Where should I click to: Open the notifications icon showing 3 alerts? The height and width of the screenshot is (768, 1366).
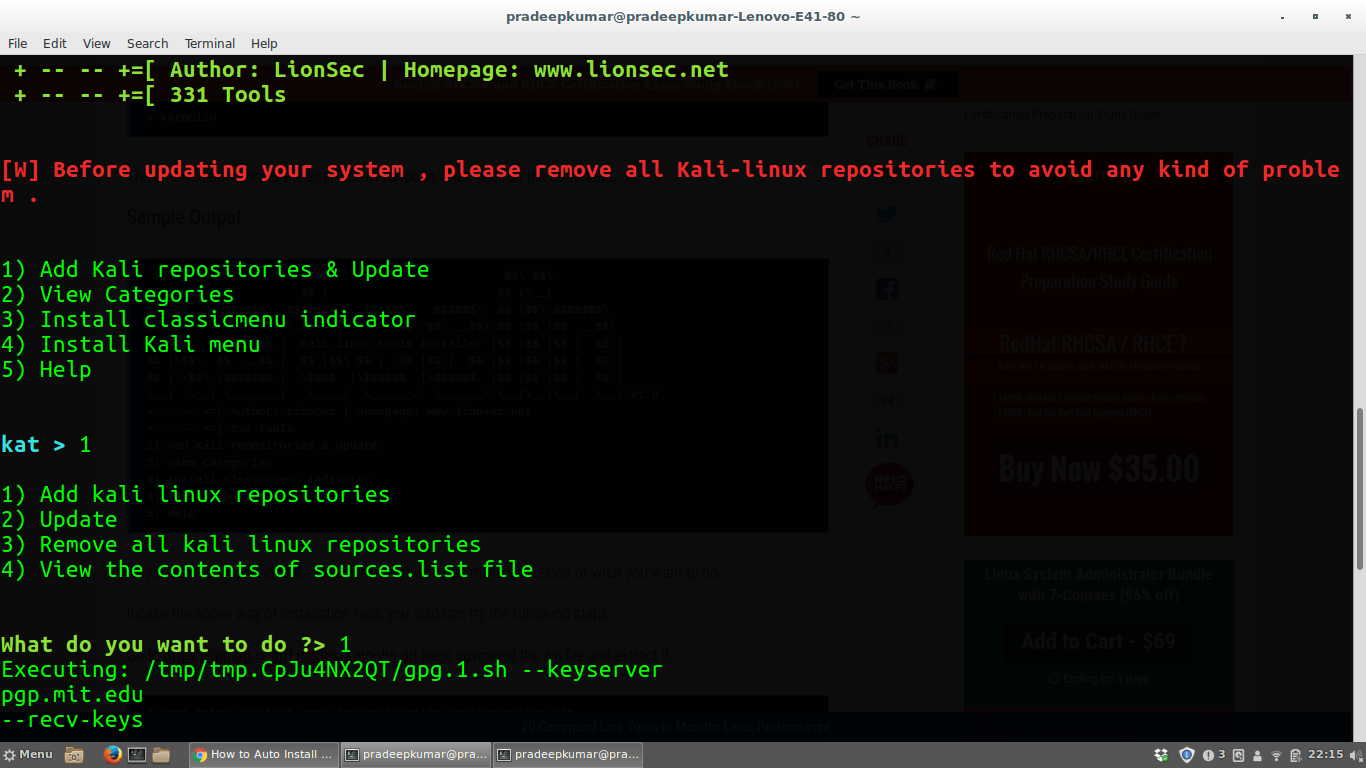pos(1212,755)
